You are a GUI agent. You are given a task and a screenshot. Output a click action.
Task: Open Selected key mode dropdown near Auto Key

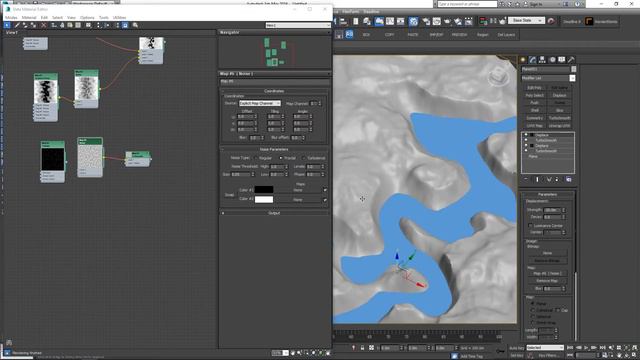[x=545, y=348]
